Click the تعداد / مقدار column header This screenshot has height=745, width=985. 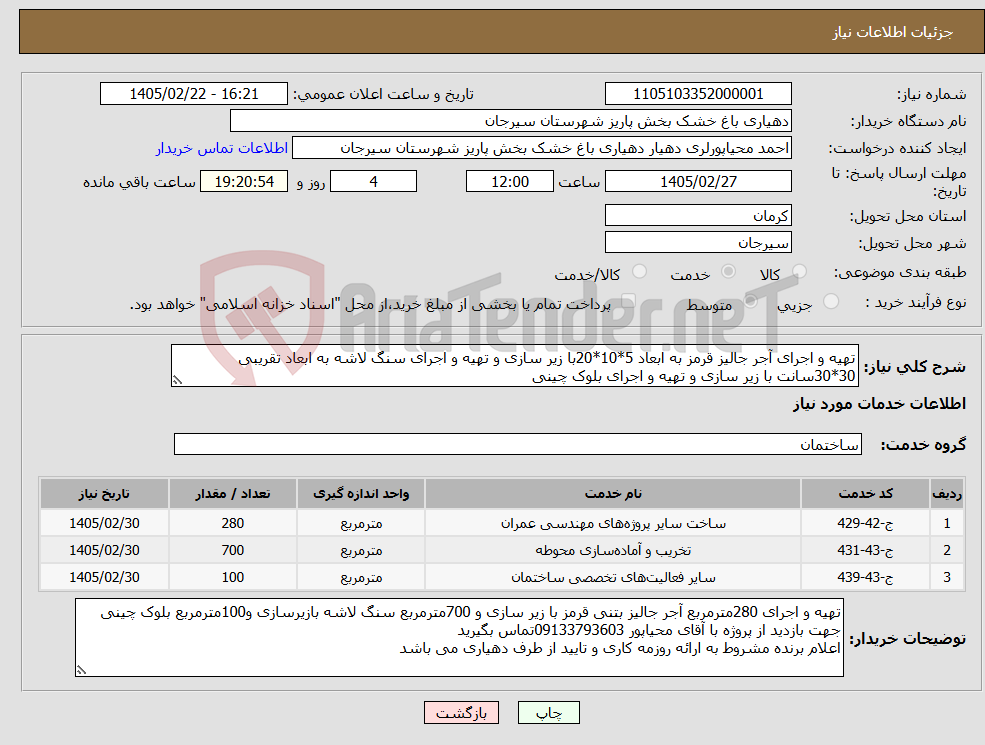pyautogui.click(x=232, y=494)
